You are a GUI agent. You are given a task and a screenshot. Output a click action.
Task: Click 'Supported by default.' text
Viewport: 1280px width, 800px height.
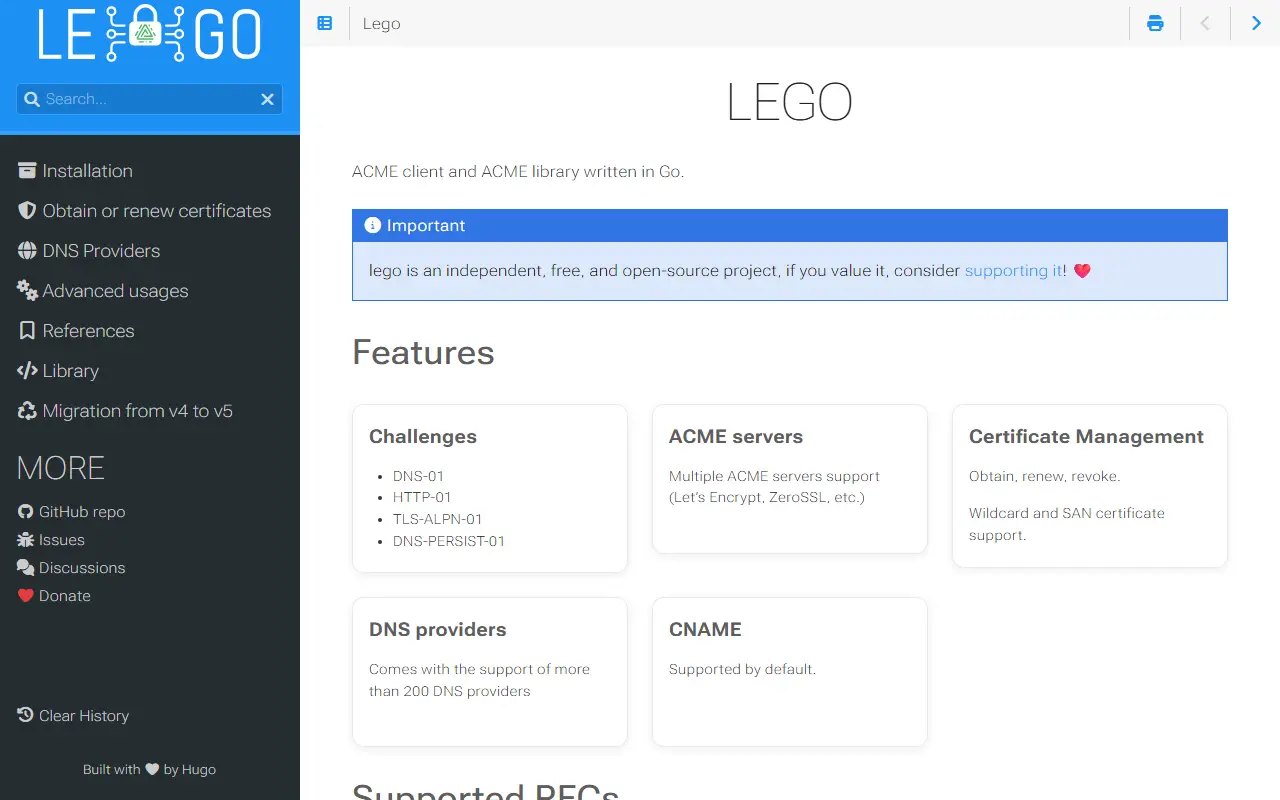click(742, 669)
